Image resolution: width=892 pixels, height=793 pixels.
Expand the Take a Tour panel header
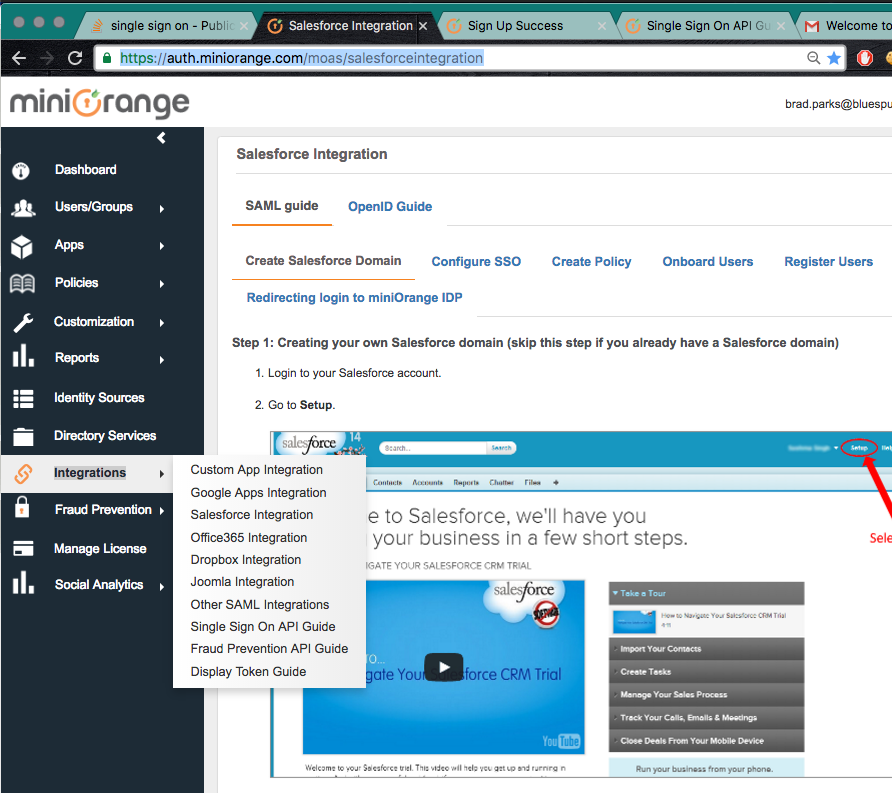[x=707, y=593]
